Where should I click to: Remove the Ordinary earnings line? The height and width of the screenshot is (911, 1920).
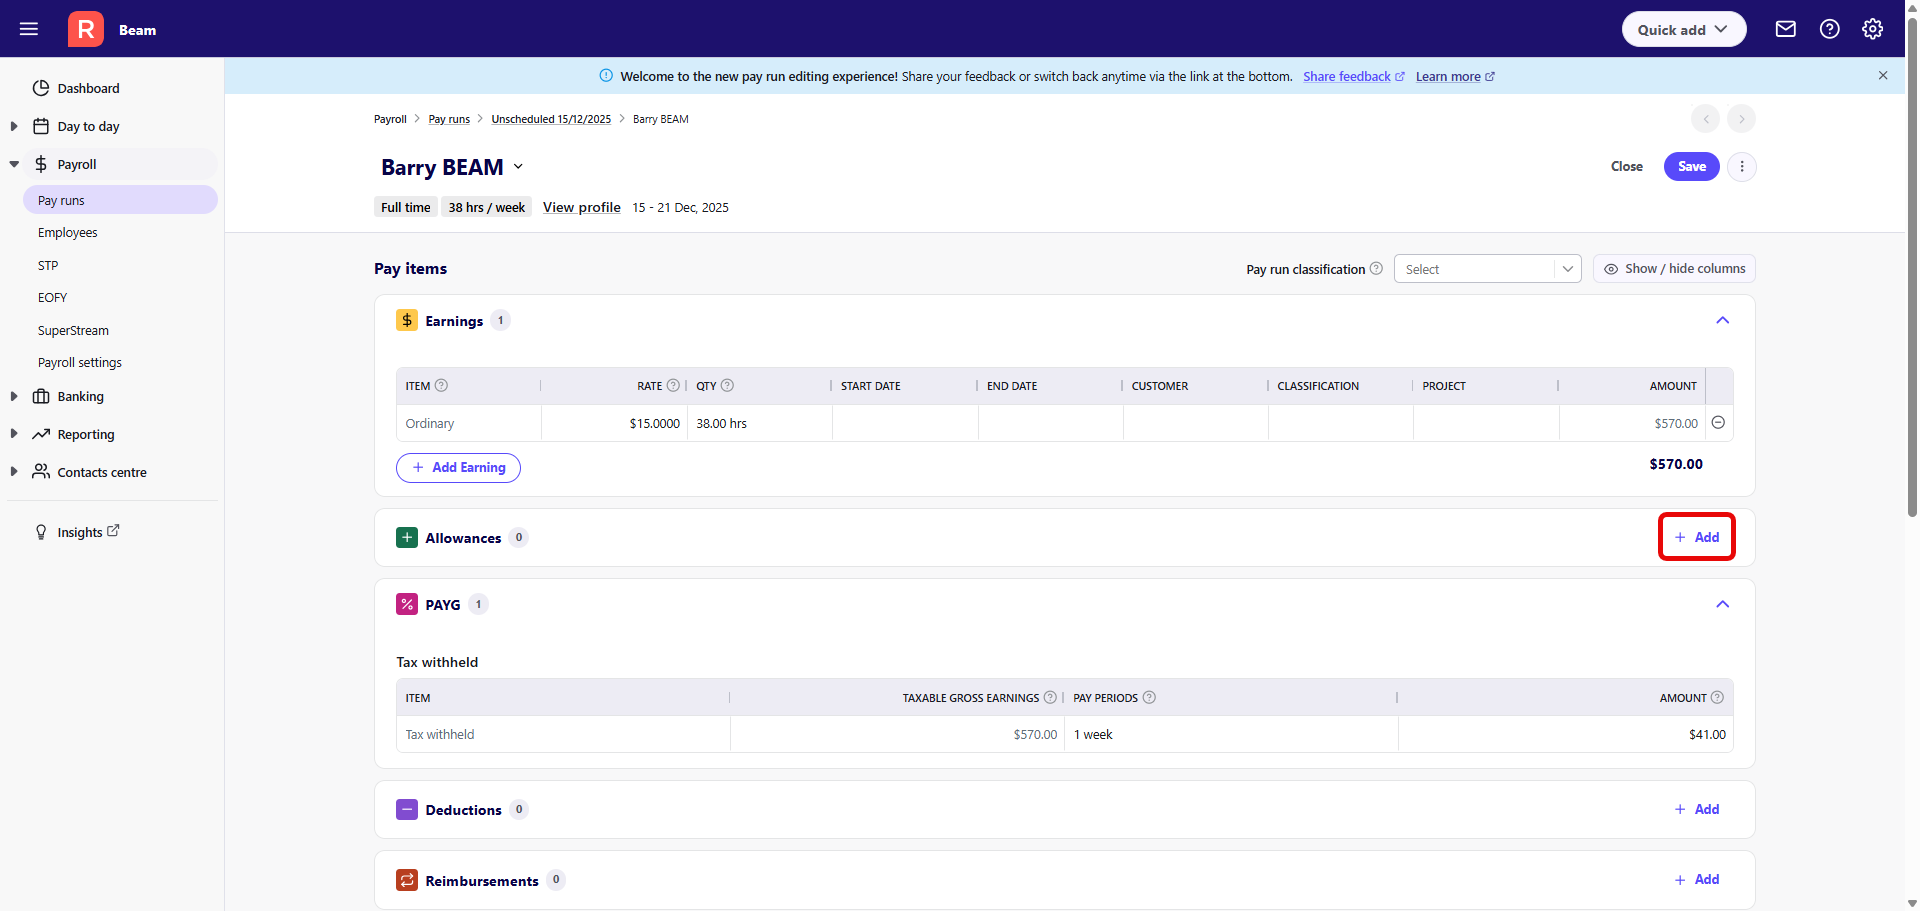tap(1718, 423)
